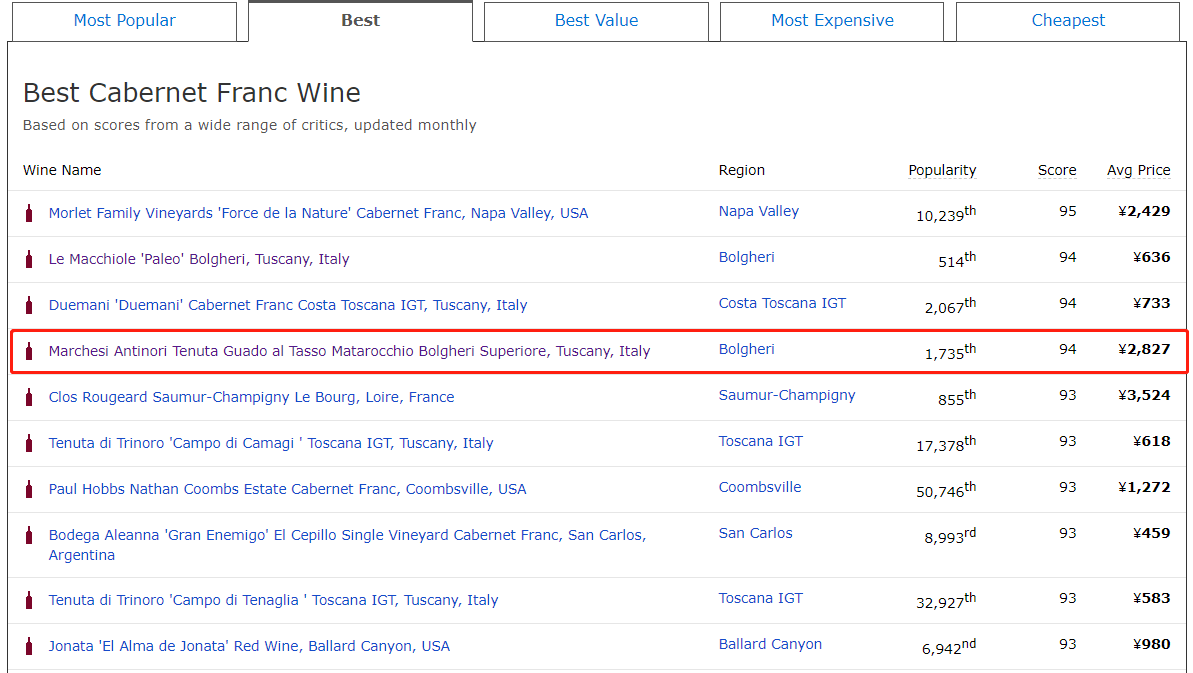Click the 8,993rd popularity rank
This screenshot has width=1193, height=673.
click(x=950, y=536)
